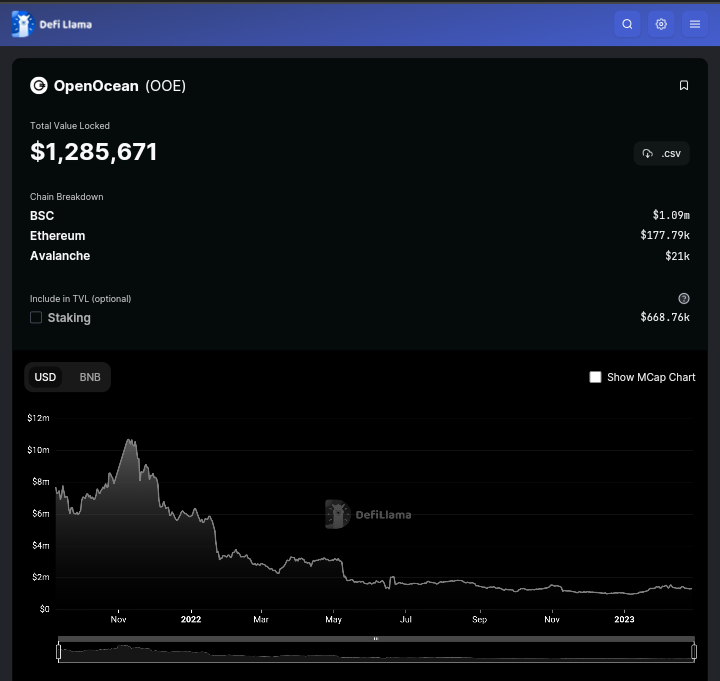
Task: Click the $10m y-axis label
Action: pyautogui.click(x=38, y=450)
